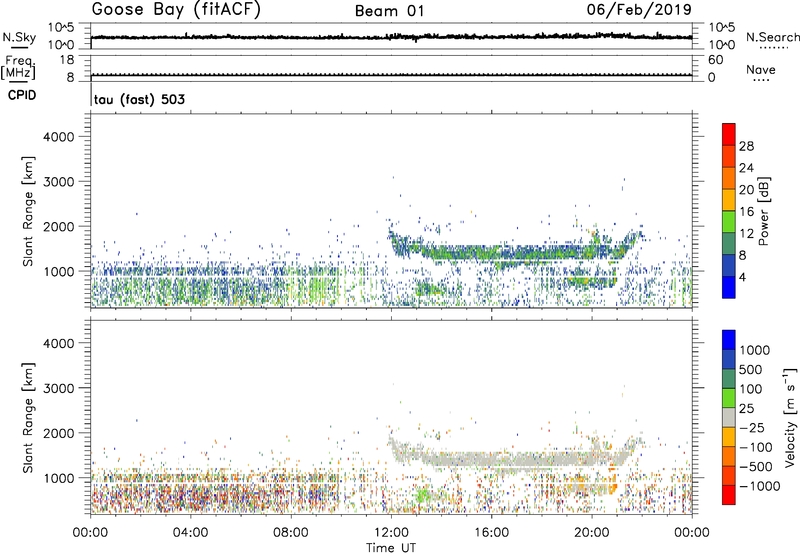Screen dimensions: 800x554
Task: Click the 'Time UT' axis title
Action: pyautogui.click(x=391, y=548)
